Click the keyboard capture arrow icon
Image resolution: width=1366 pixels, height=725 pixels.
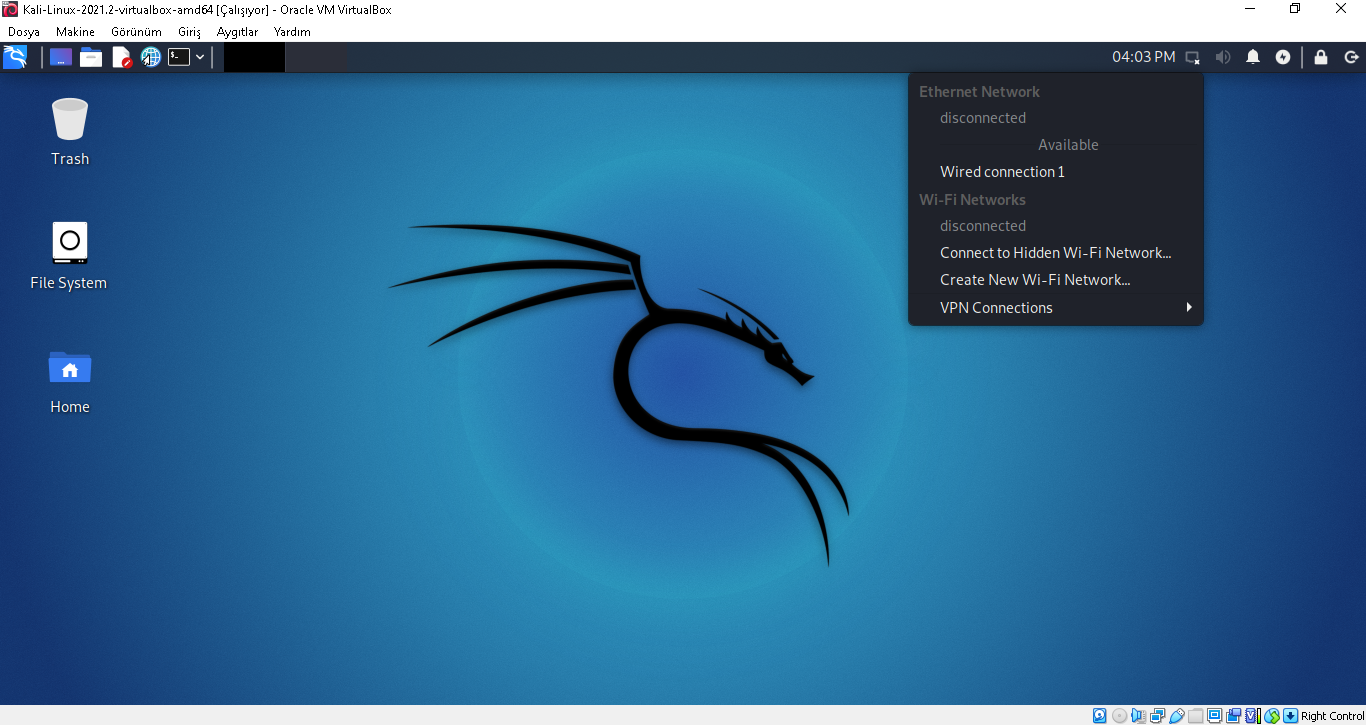pyautogui.click(x=1291, y=716)
